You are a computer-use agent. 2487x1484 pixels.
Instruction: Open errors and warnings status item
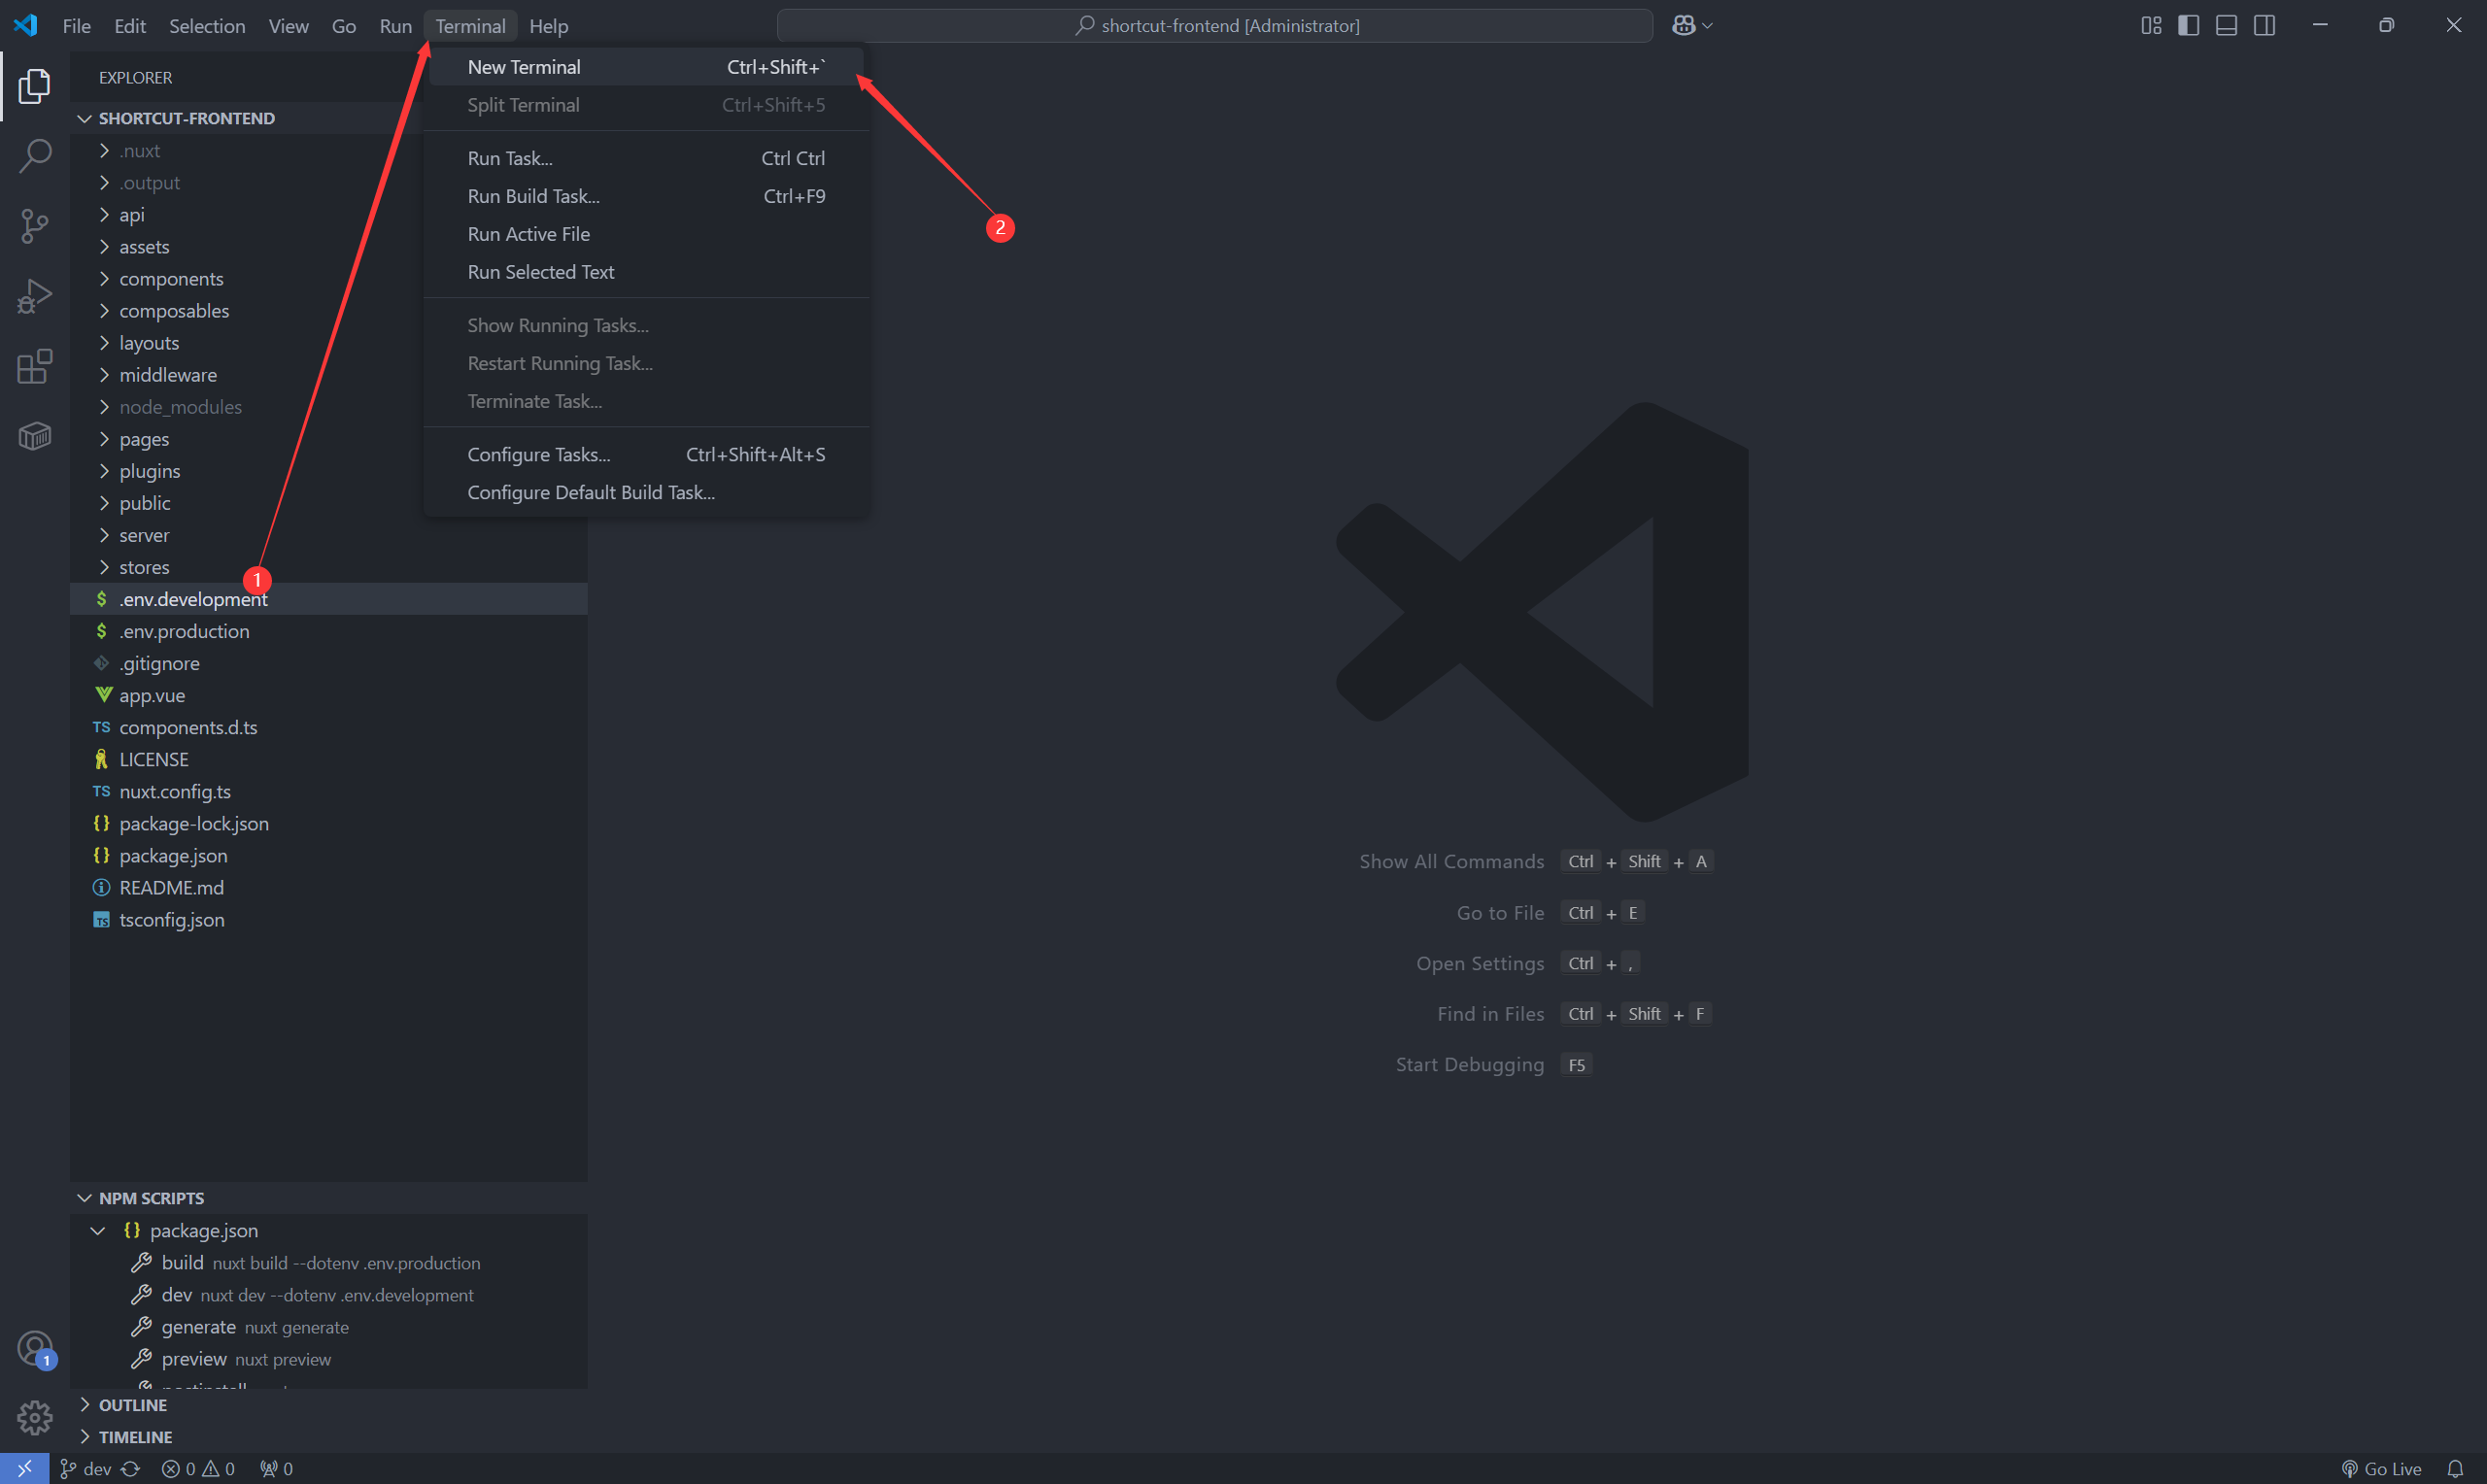click(198, 1468)
